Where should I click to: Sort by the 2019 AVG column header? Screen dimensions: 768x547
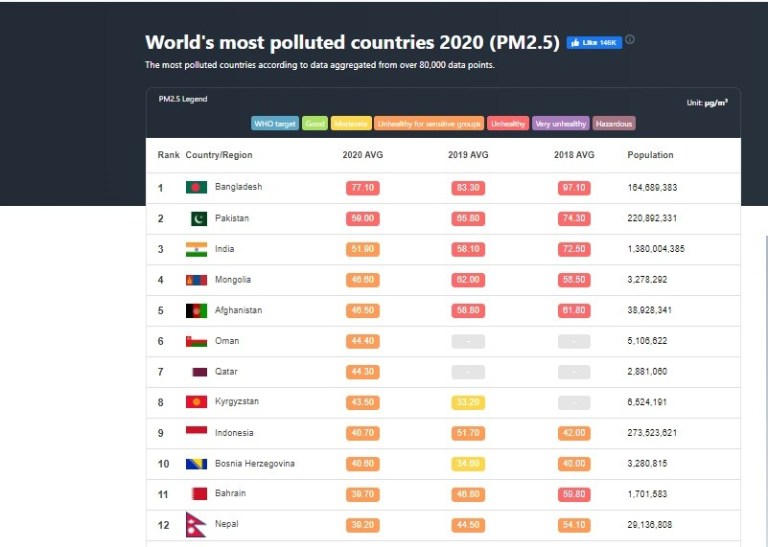pyautogui.click(x=468, y=155)
